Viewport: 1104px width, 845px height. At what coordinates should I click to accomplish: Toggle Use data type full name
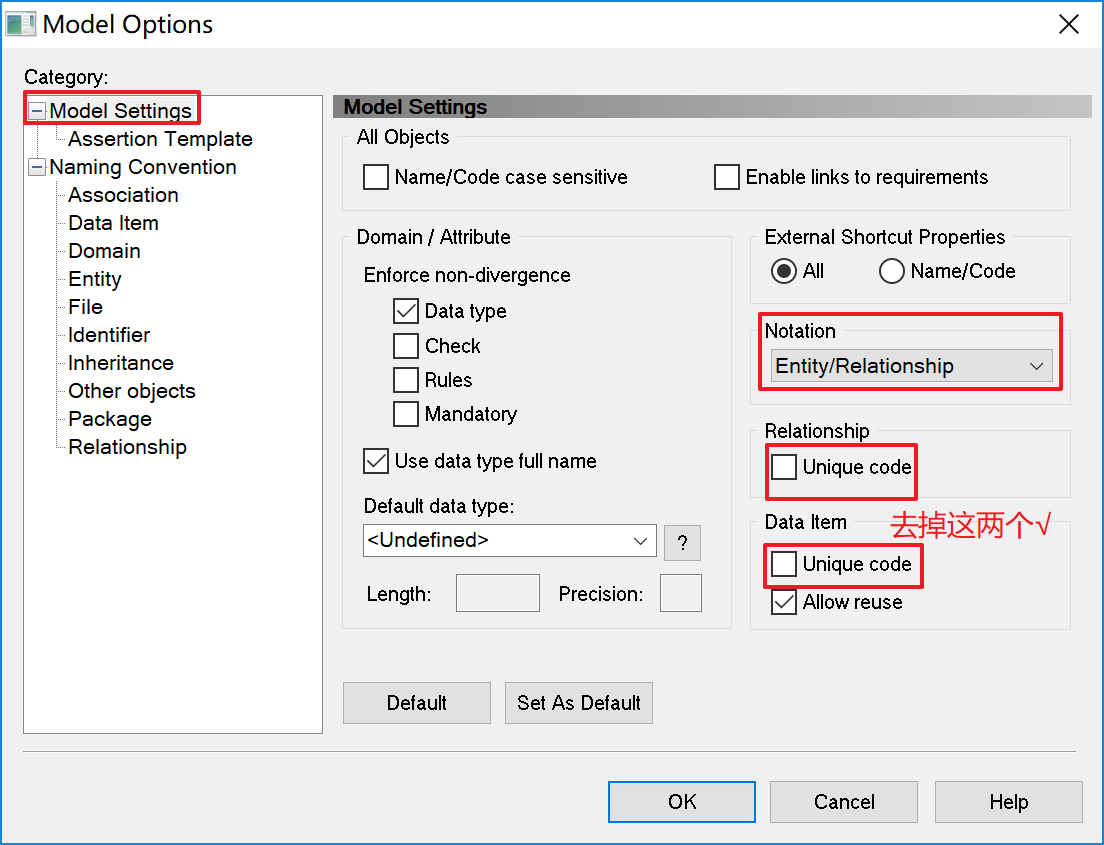(x=376, y=461)
